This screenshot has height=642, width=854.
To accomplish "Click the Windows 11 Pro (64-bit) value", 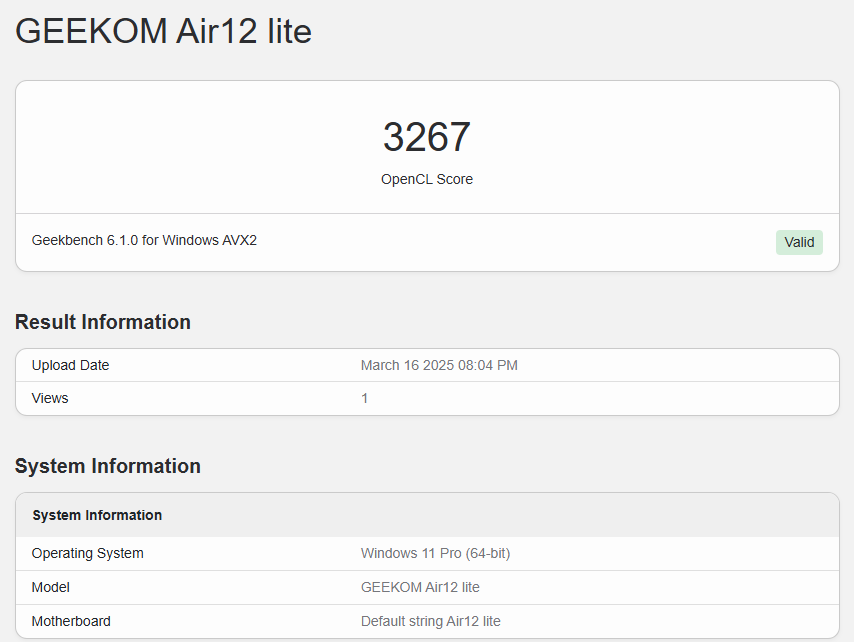I will point(435,553).
